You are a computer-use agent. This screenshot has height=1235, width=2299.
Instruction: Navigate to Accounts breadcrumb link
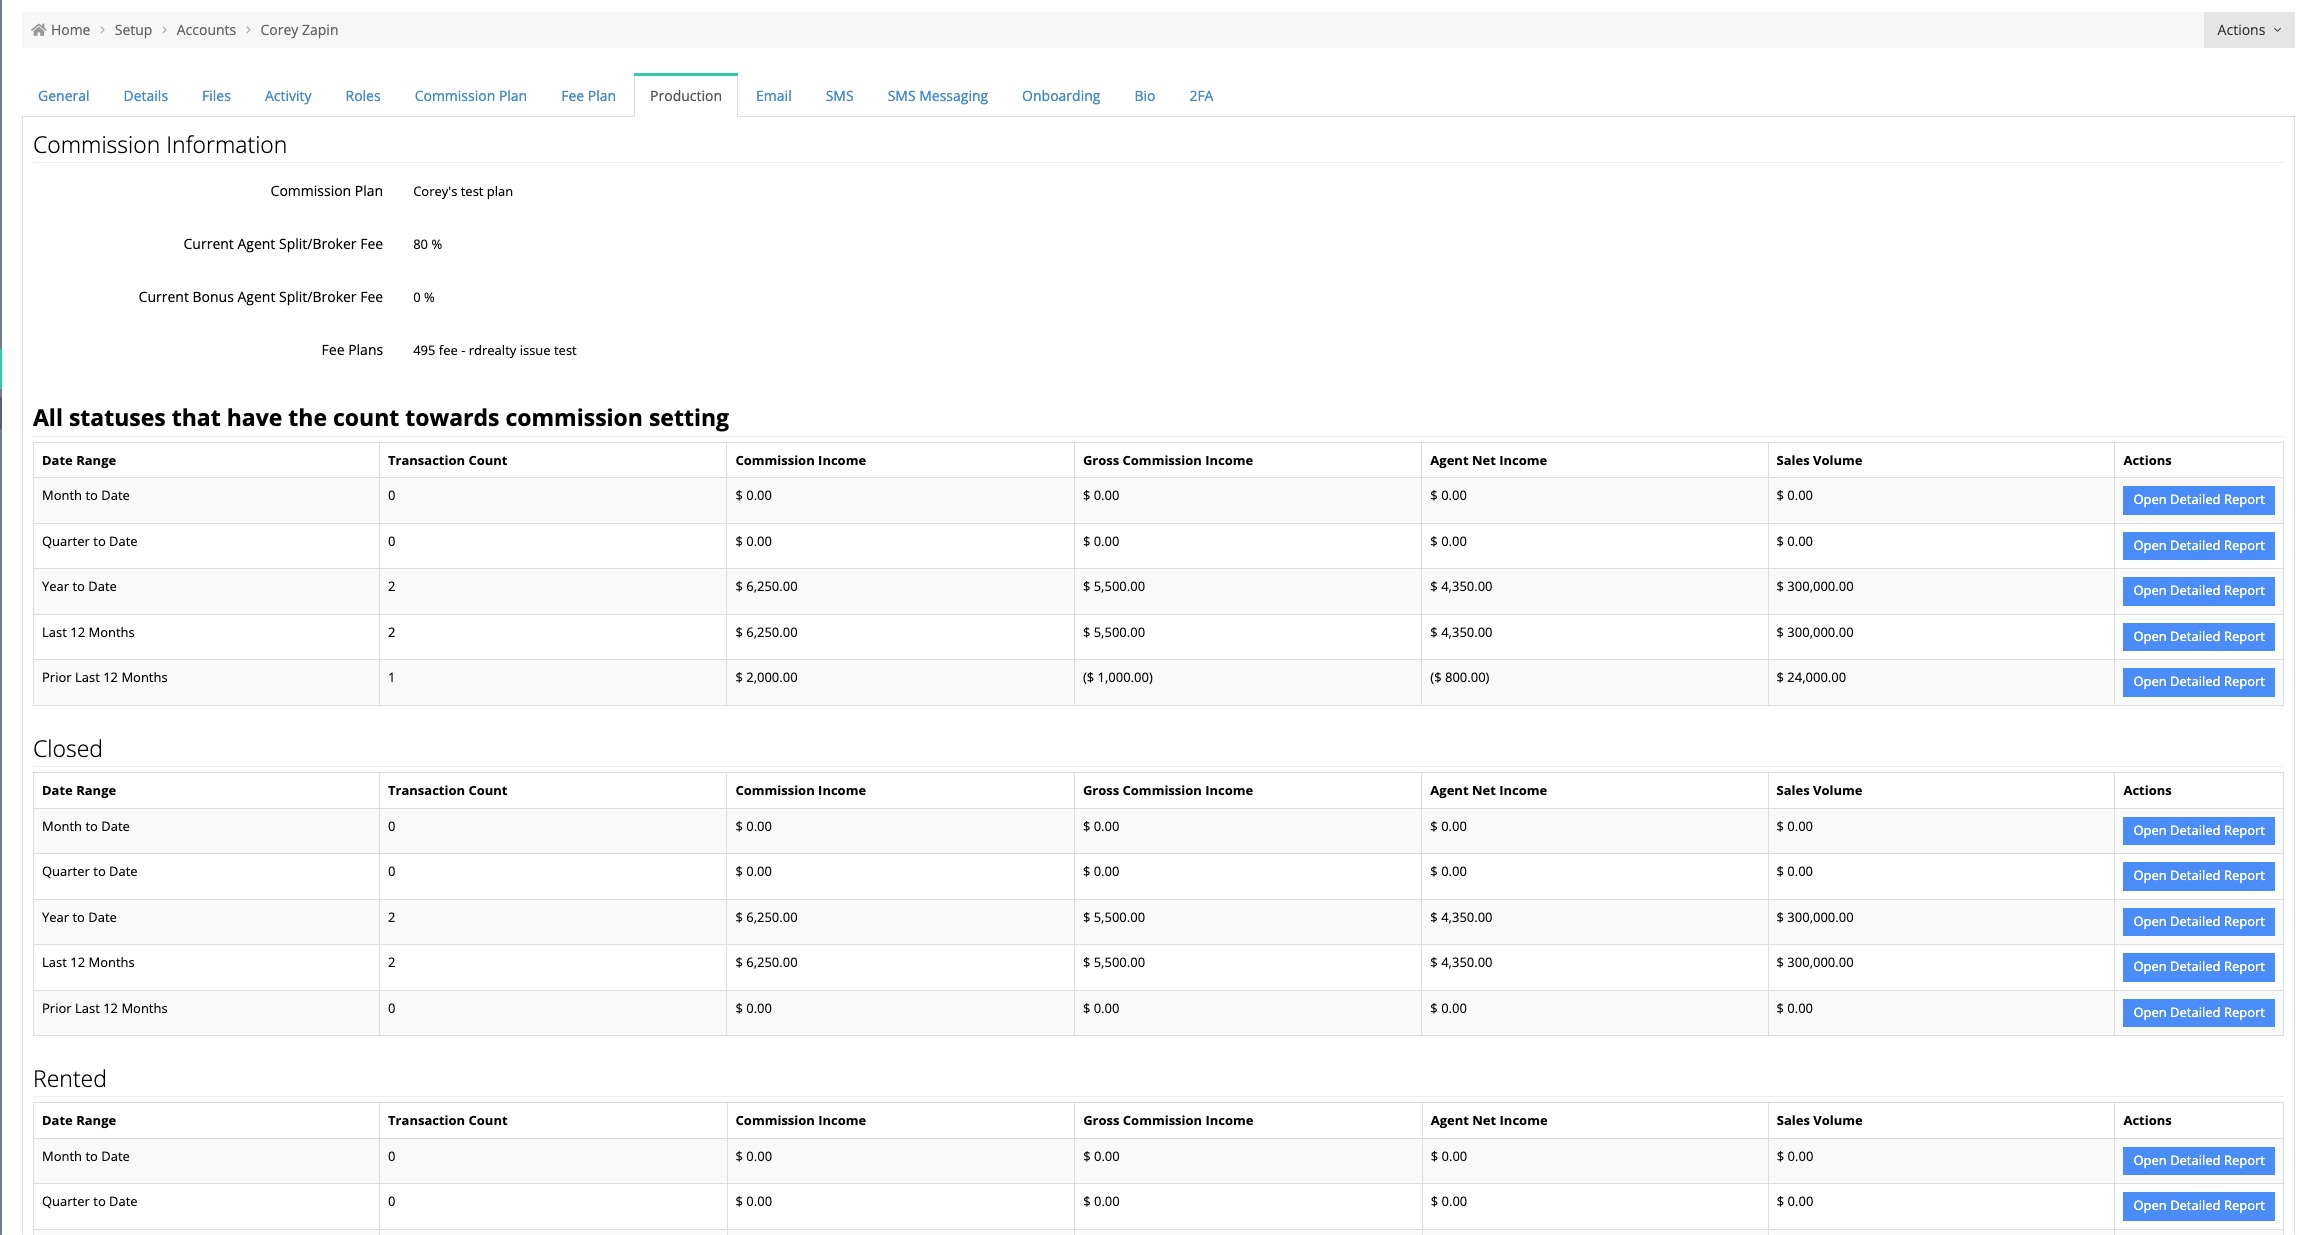206,30
